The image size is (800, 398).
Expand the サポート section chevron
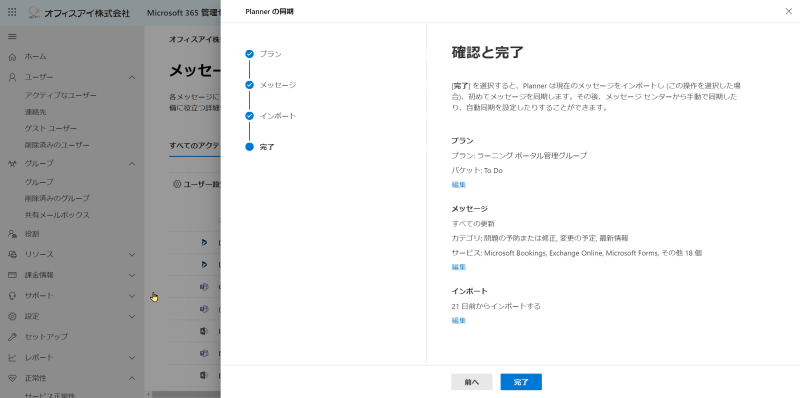[132, 295]
